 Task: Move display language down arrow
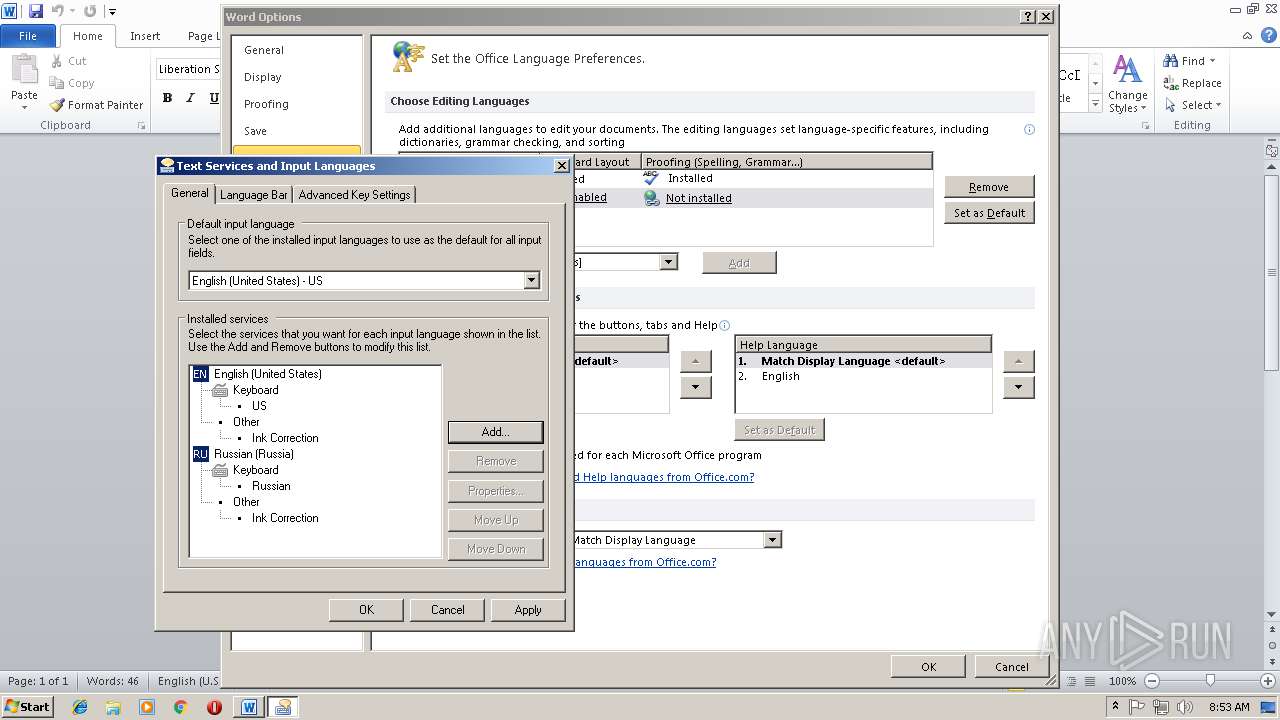[696, 387]
